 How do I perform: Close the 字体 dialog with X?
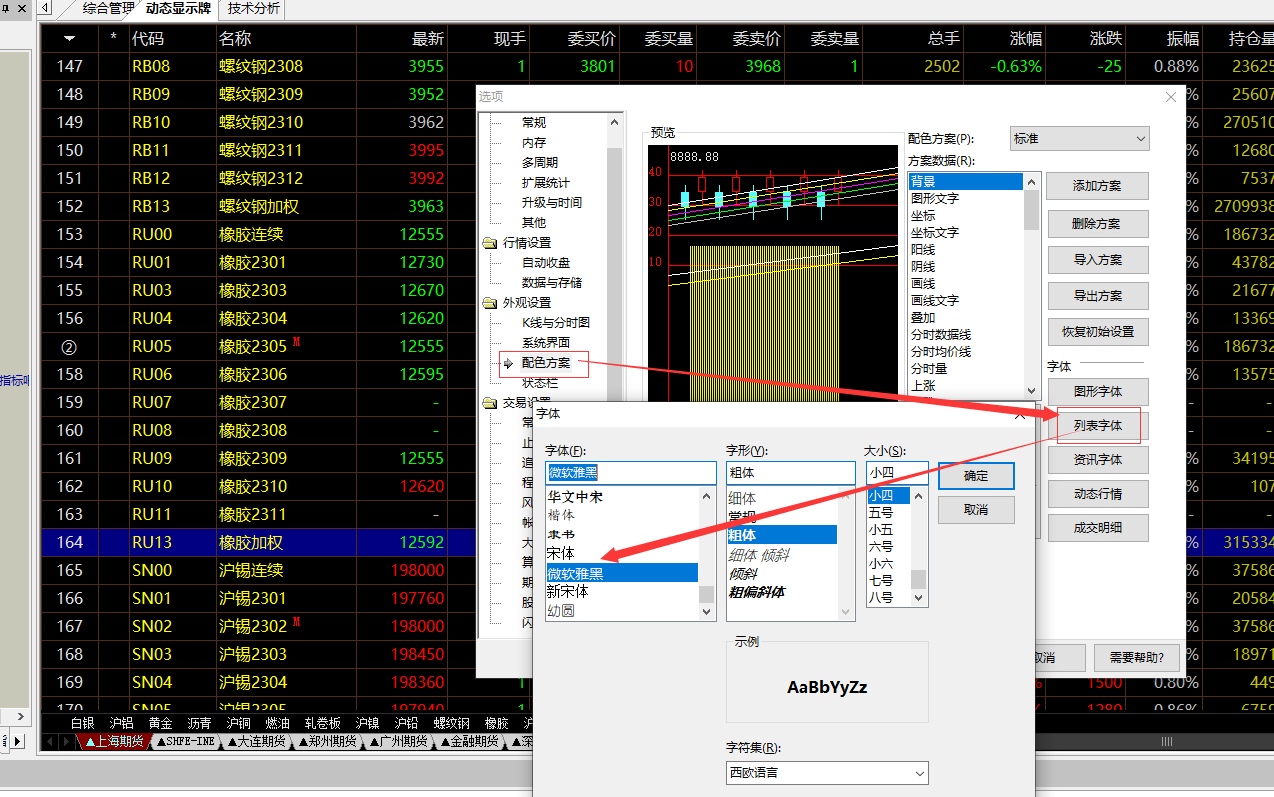tap(1019, 413)
